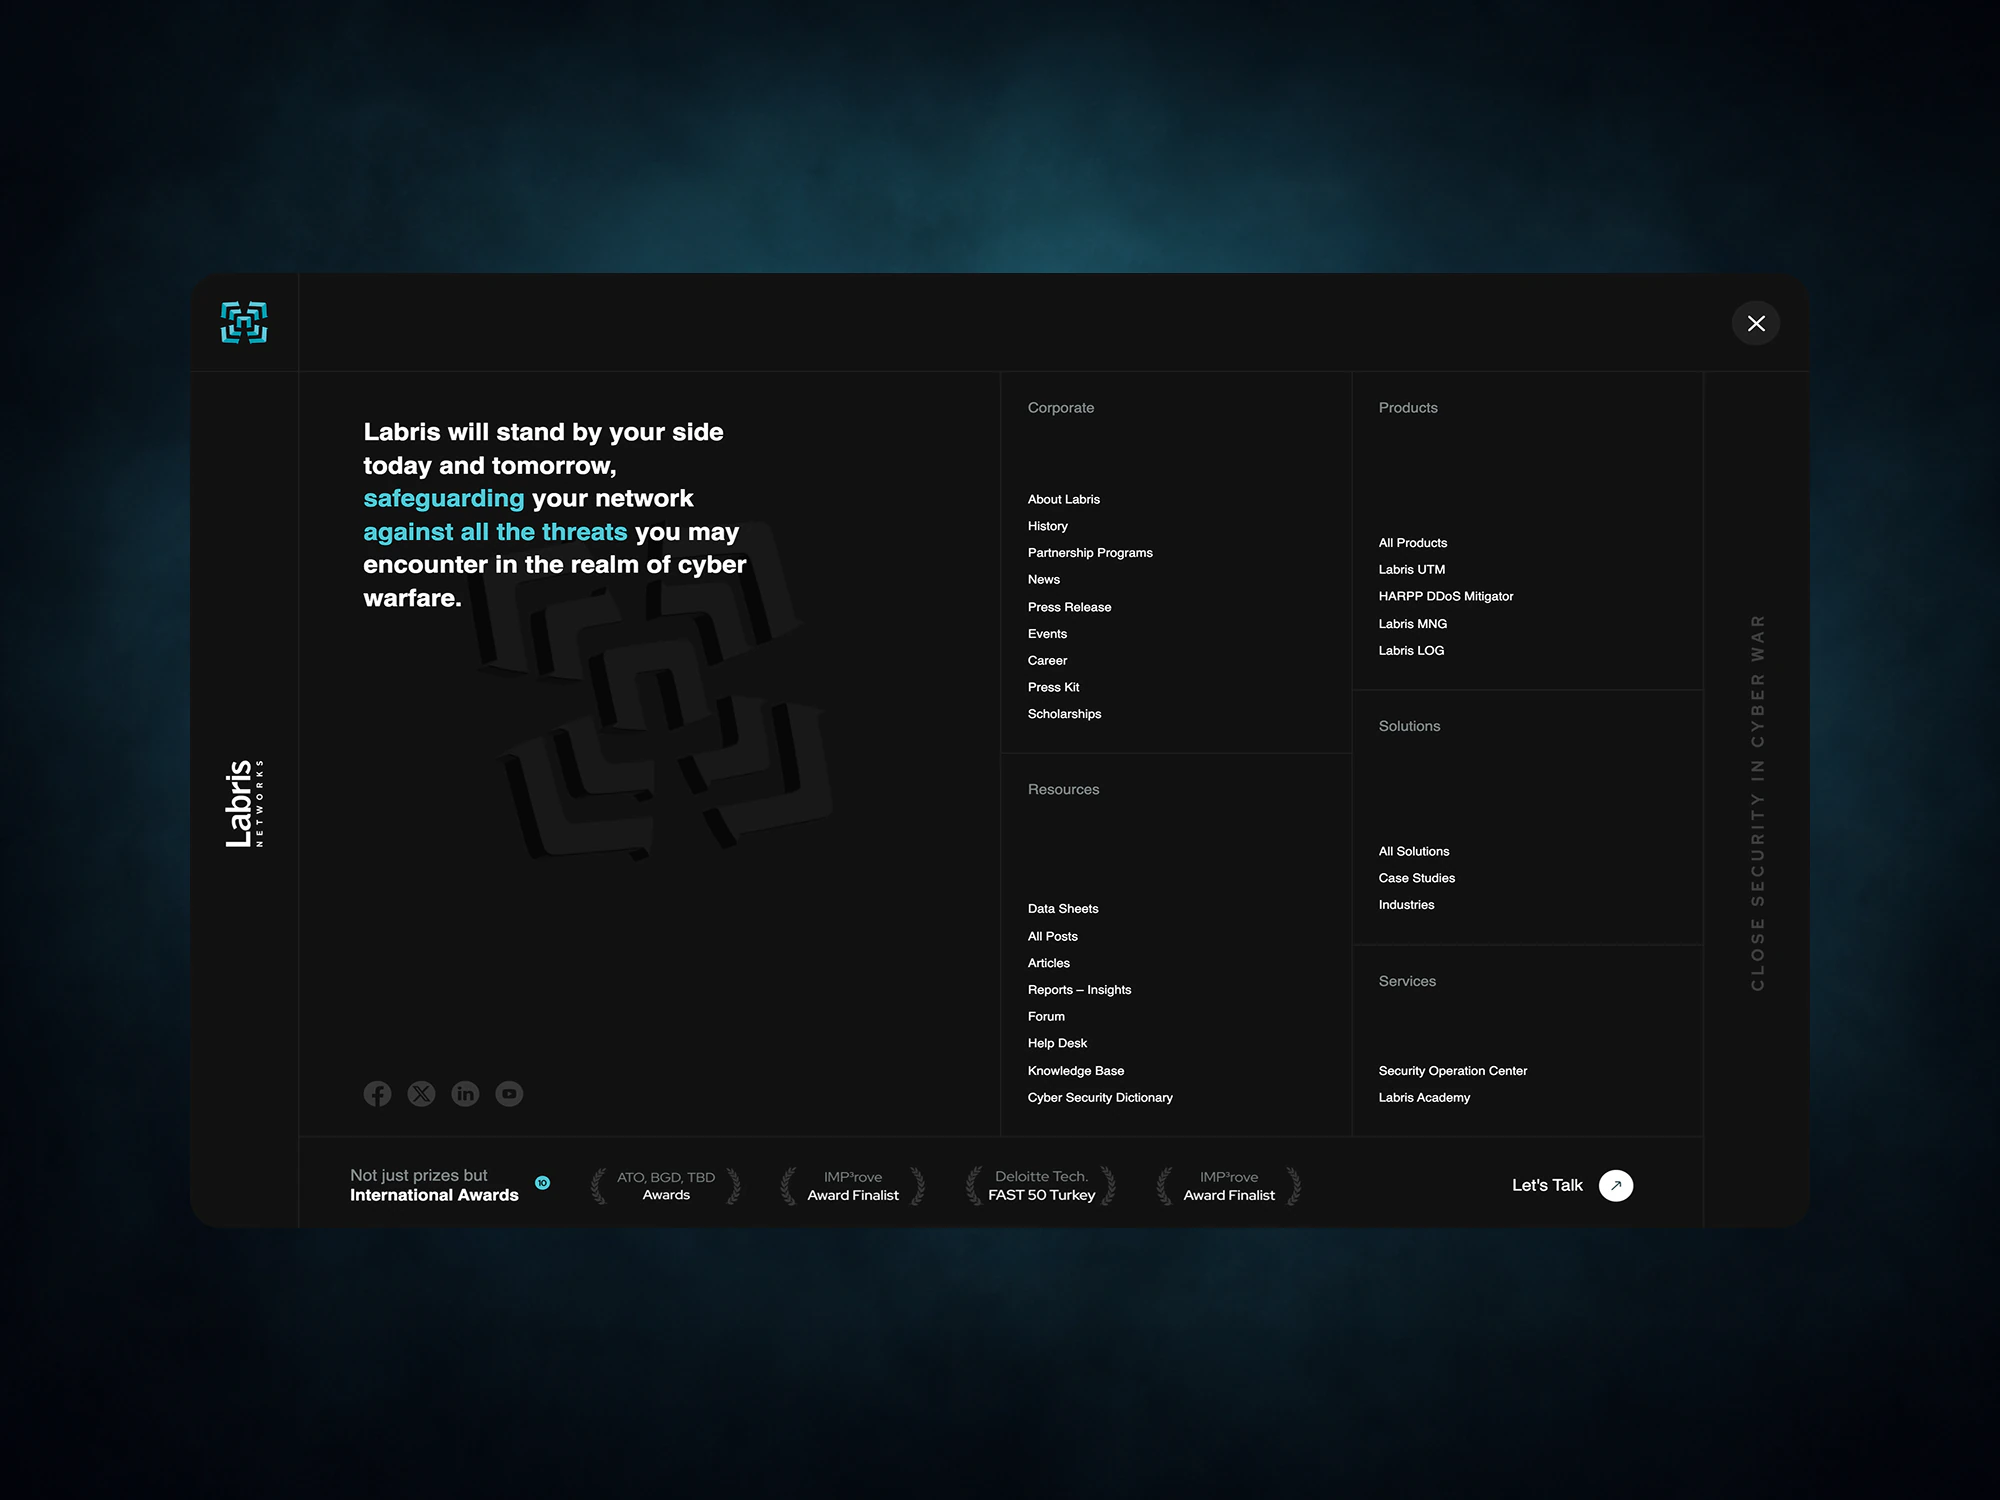
Task: Open the Labris MNG product
Action: [1413, 624]
